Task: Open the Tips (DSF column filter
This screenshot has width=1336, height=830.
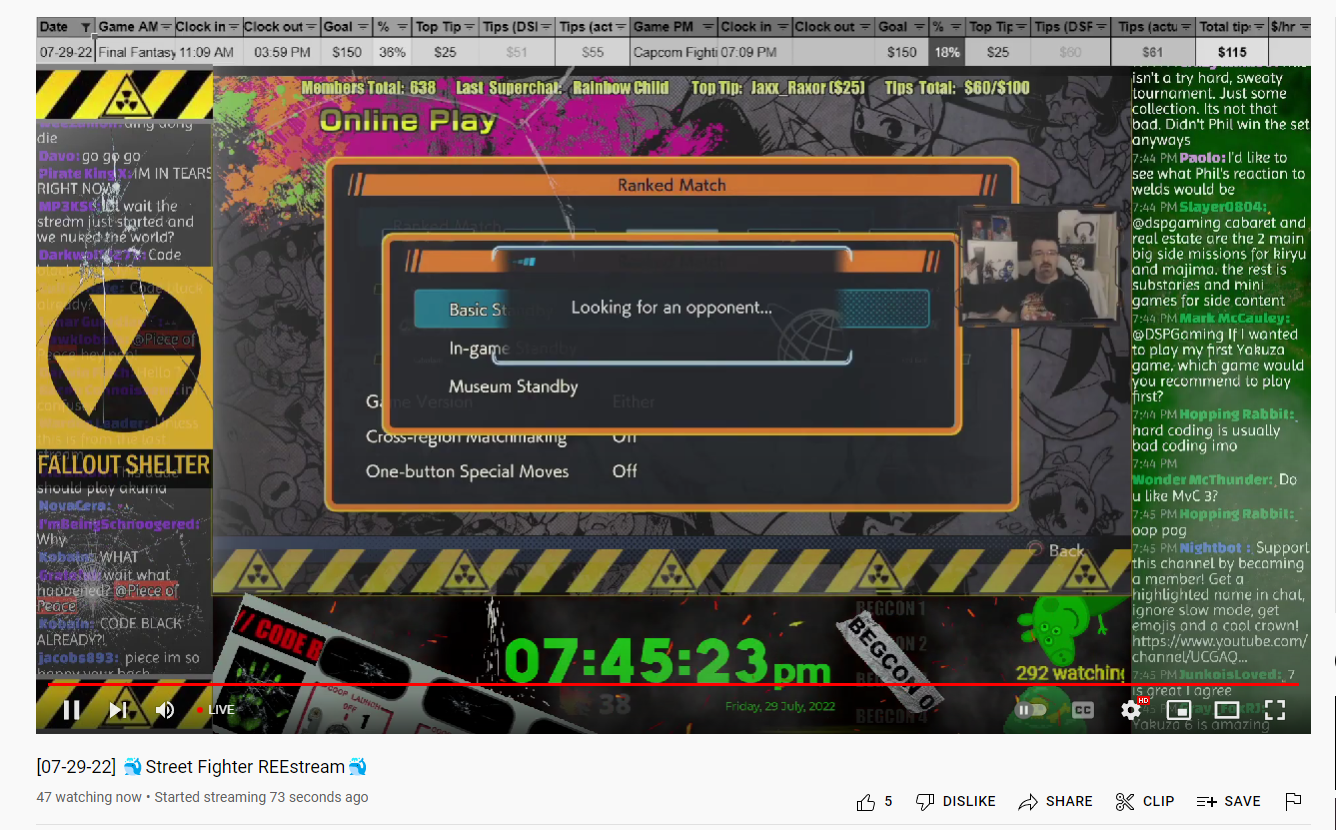Action: tap(1101, 27)
